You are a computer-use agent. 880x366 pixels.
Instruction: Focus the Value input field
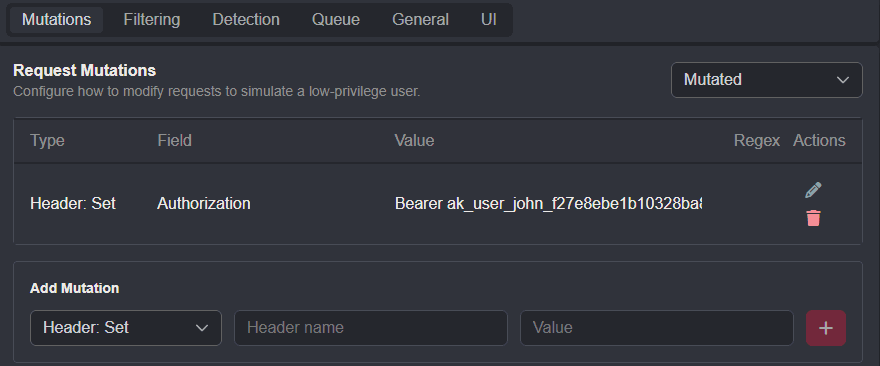click(x=657, y=328)
